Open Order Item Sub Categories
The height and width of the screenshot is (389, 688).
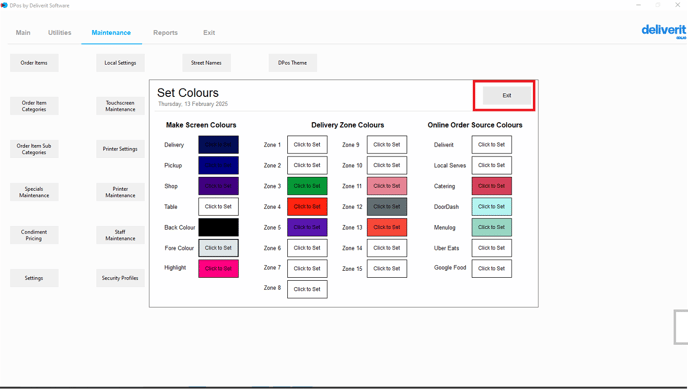tap(34, 149)
